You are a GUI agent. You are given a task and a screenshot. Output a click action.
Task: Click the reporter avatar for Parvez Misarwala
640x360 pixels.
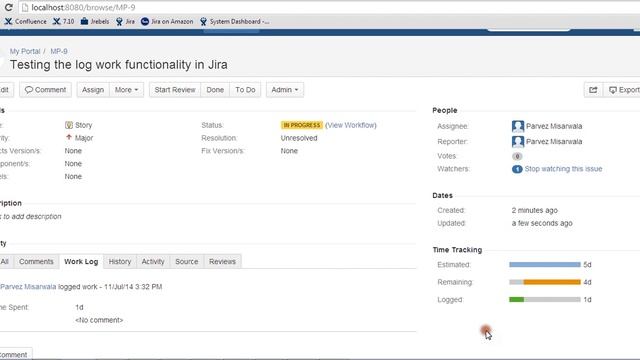518,142
